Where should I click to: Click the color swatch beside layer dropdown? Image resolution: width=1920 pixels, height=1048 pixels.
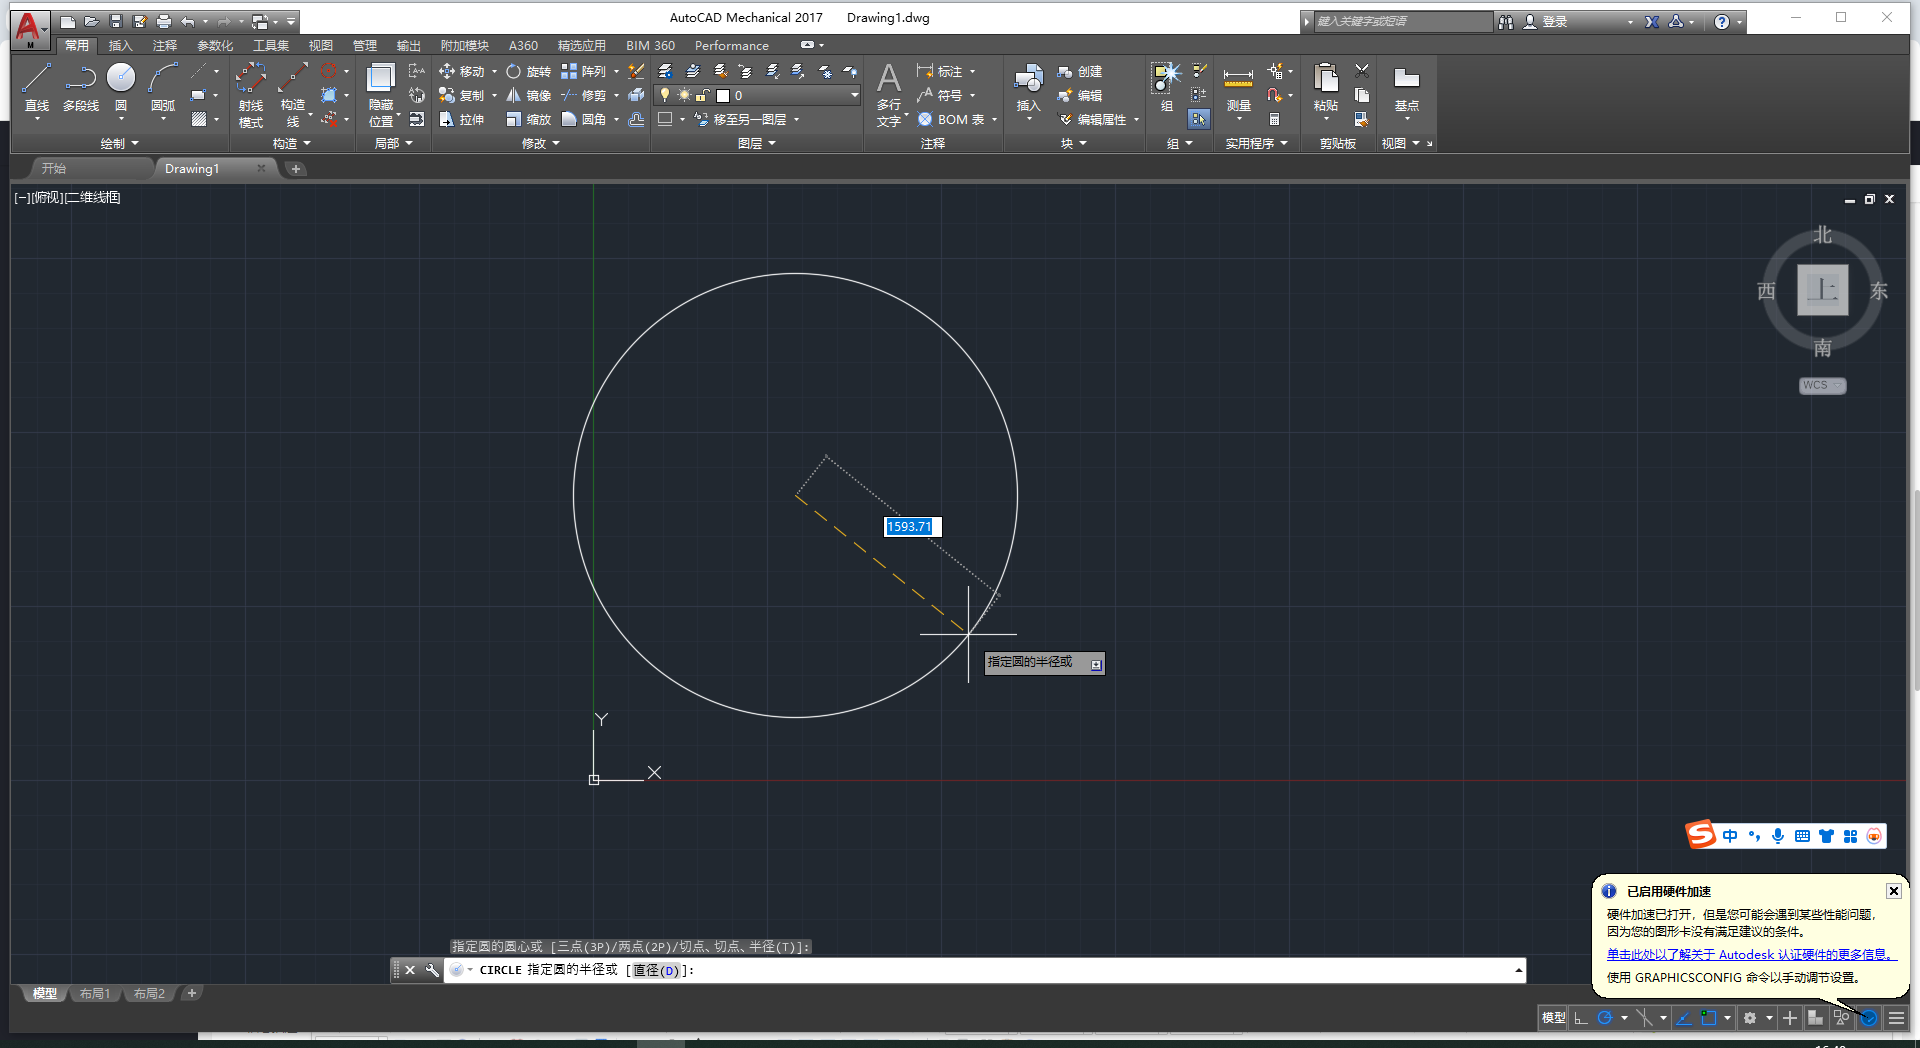coord(722,95)
